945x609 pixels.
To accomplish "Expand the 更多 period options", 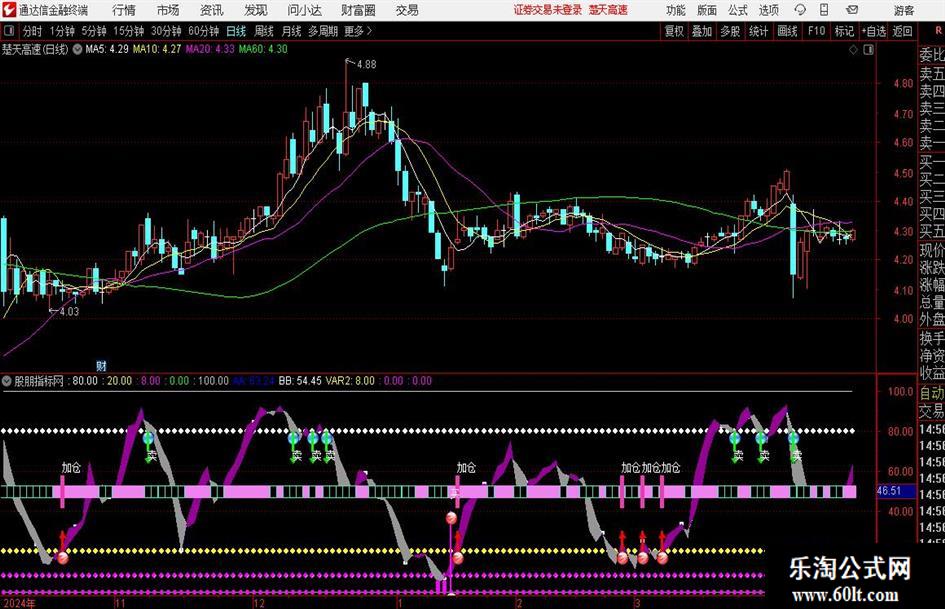I will pyautogui.click(x=359, y=31).
